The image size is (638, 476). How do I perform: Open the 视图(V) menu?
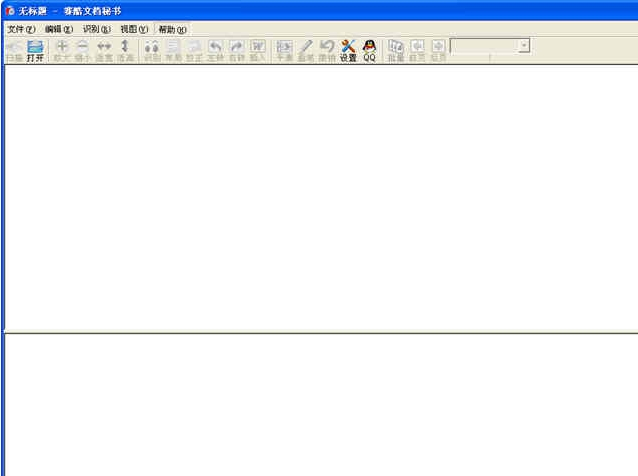pyautogui.click(x=134, y=29)
